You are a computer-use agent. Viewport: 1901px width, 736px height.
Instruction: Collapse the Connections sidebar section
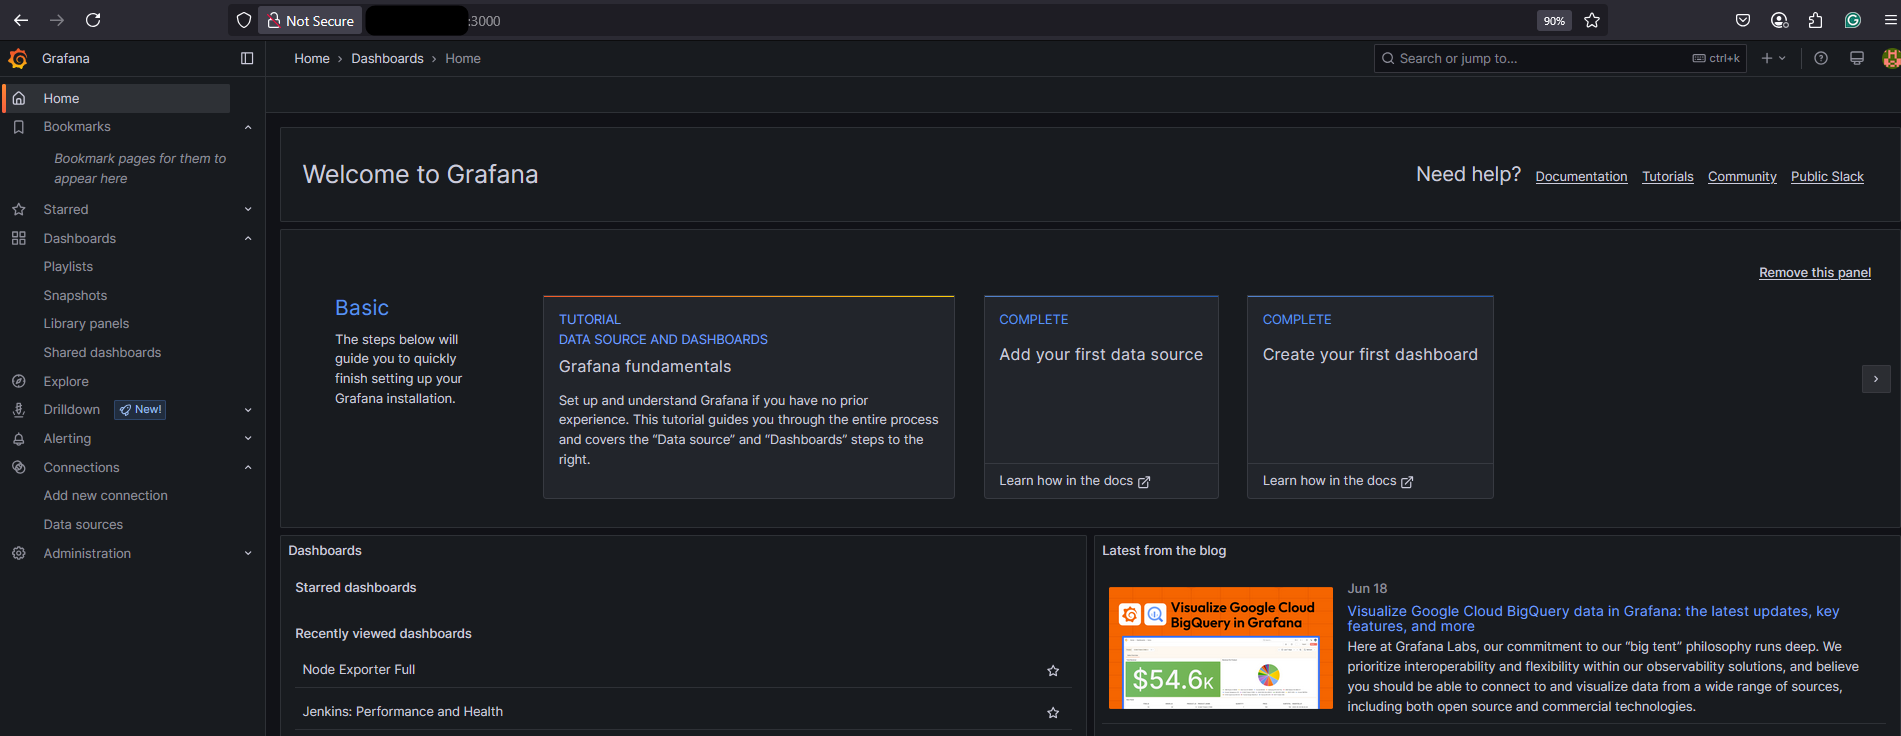[x=248, y=468]
